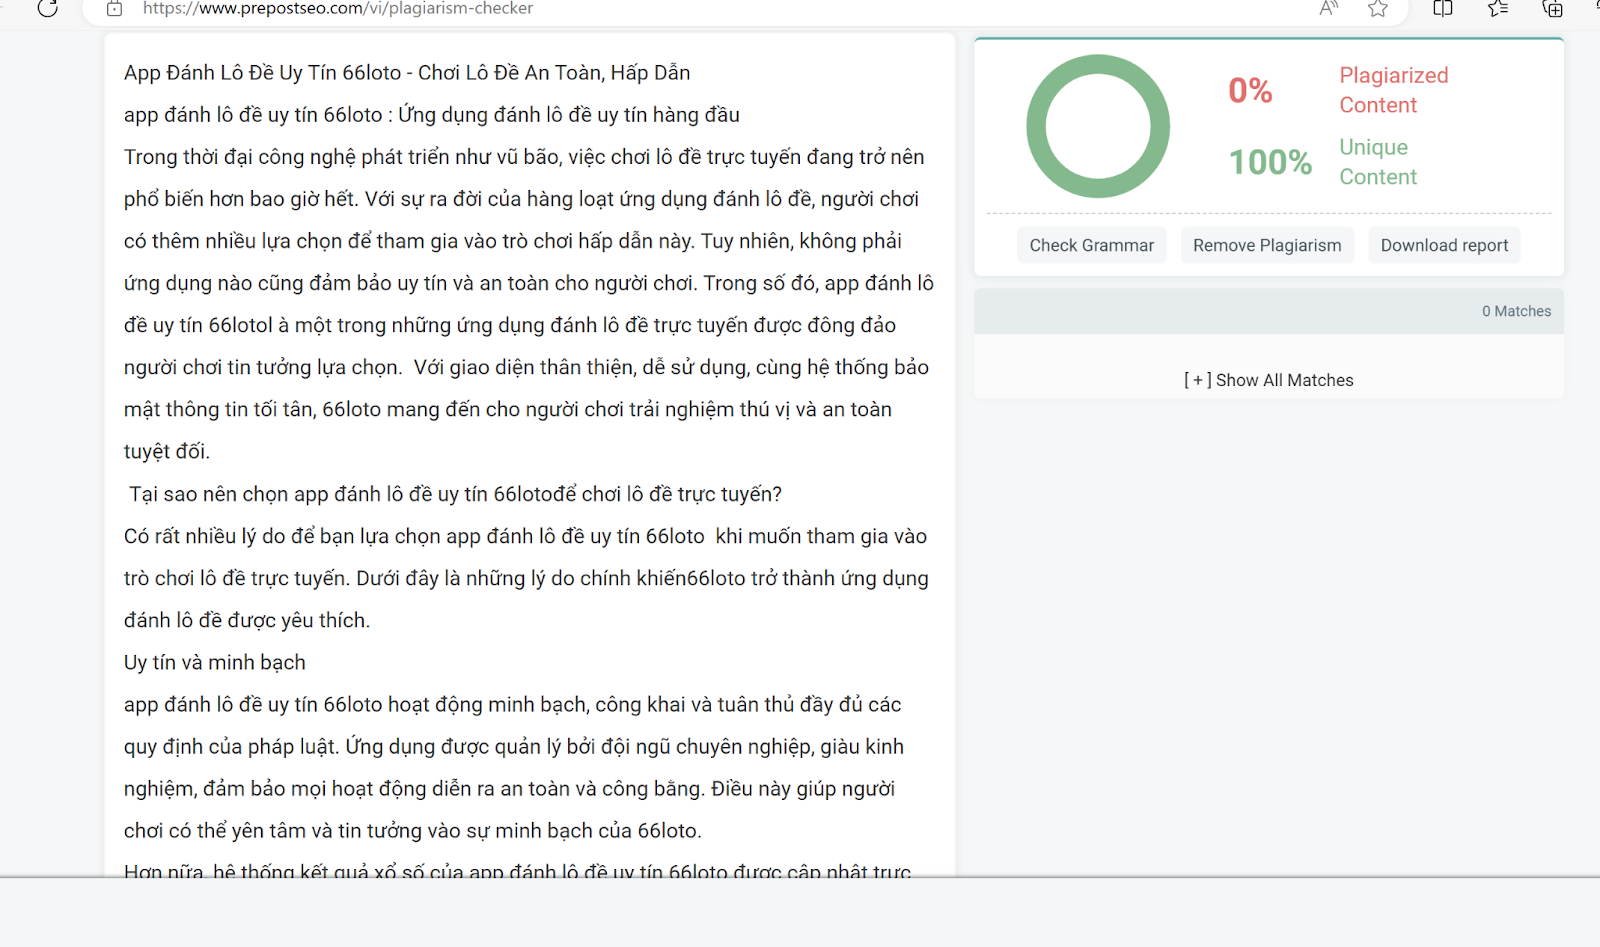Click the 100% unique percentage
Viewport: 1600px width, 947px height.
tap(1270, 162)
